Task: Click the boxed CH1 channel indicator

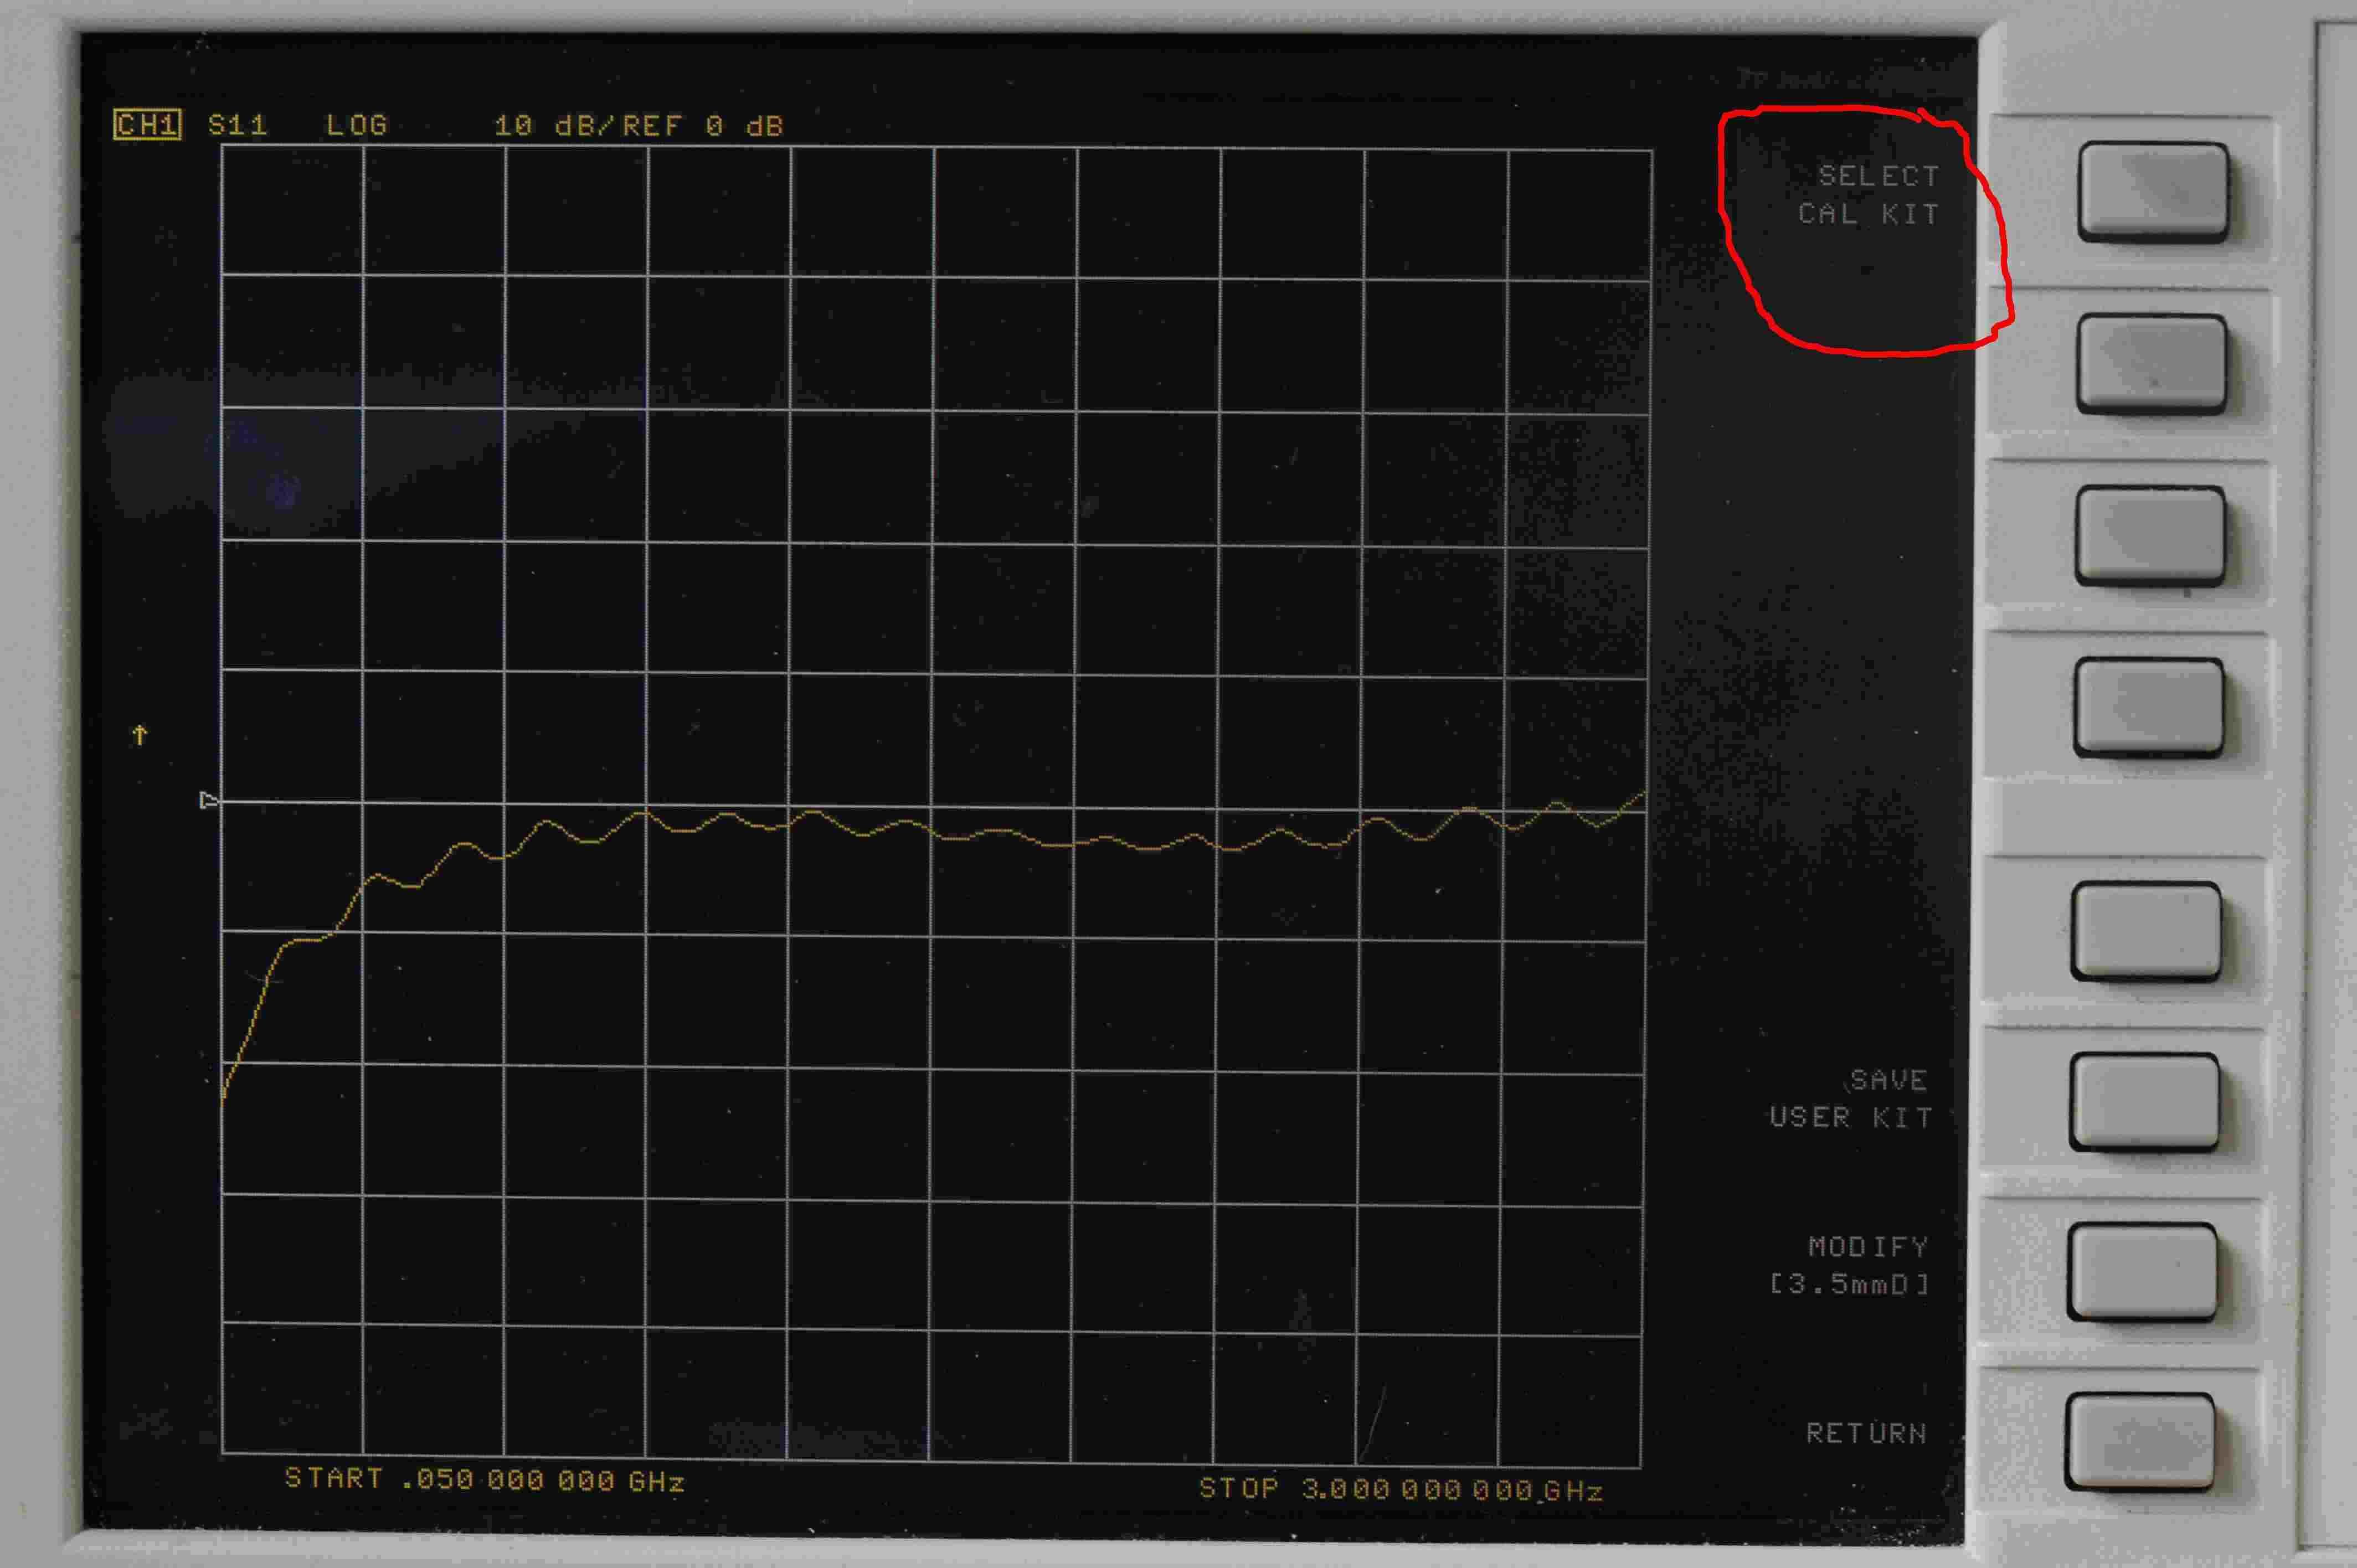Action: coord(147,125)
